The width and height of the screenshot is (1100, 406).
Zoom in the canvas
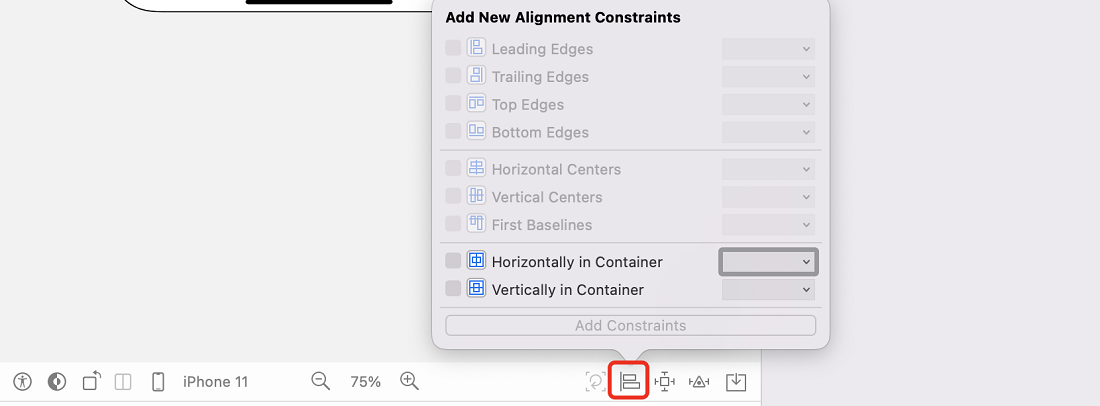pos(409,381)
